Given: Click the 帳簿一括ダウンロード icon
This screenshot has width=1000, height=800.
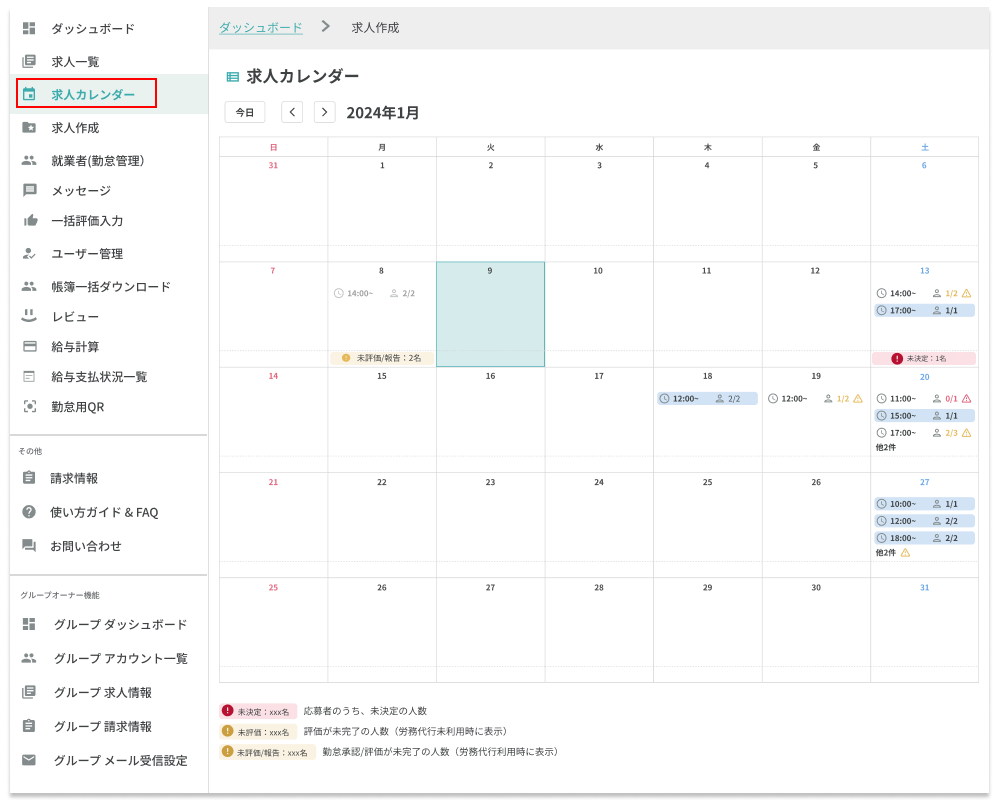Looking at the screenshot, I should point(29,286).
